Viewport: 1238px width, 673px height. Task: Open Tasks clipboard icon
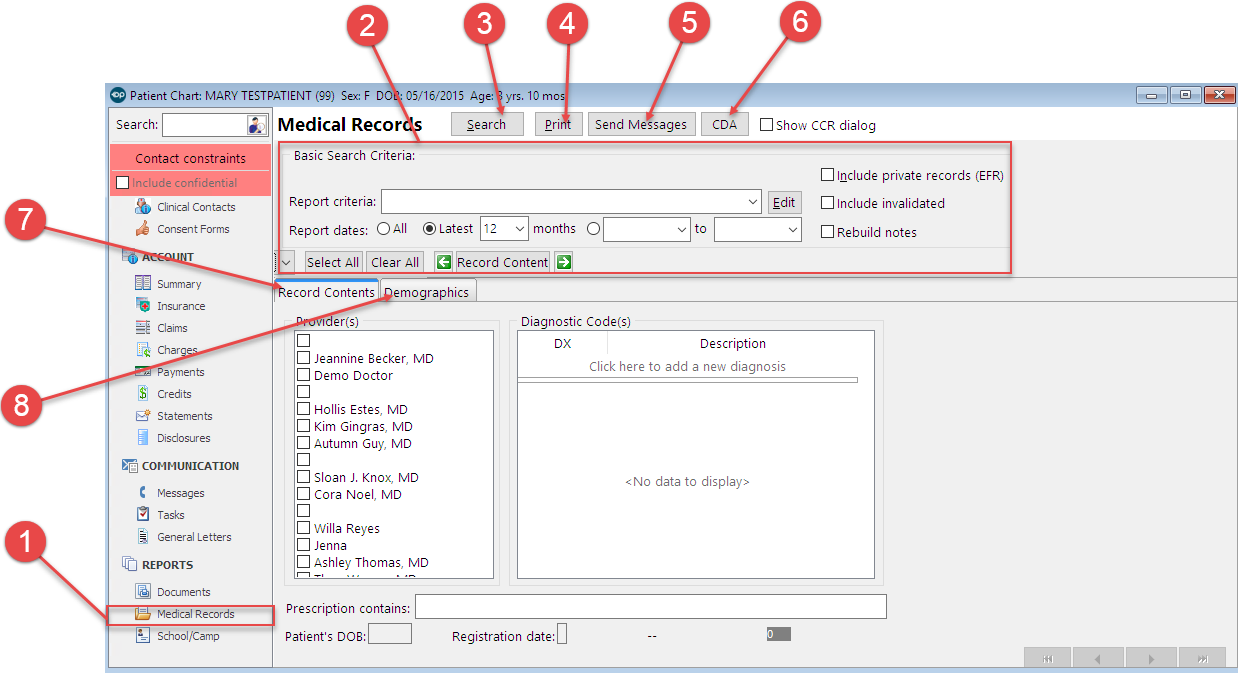point(143,515)
